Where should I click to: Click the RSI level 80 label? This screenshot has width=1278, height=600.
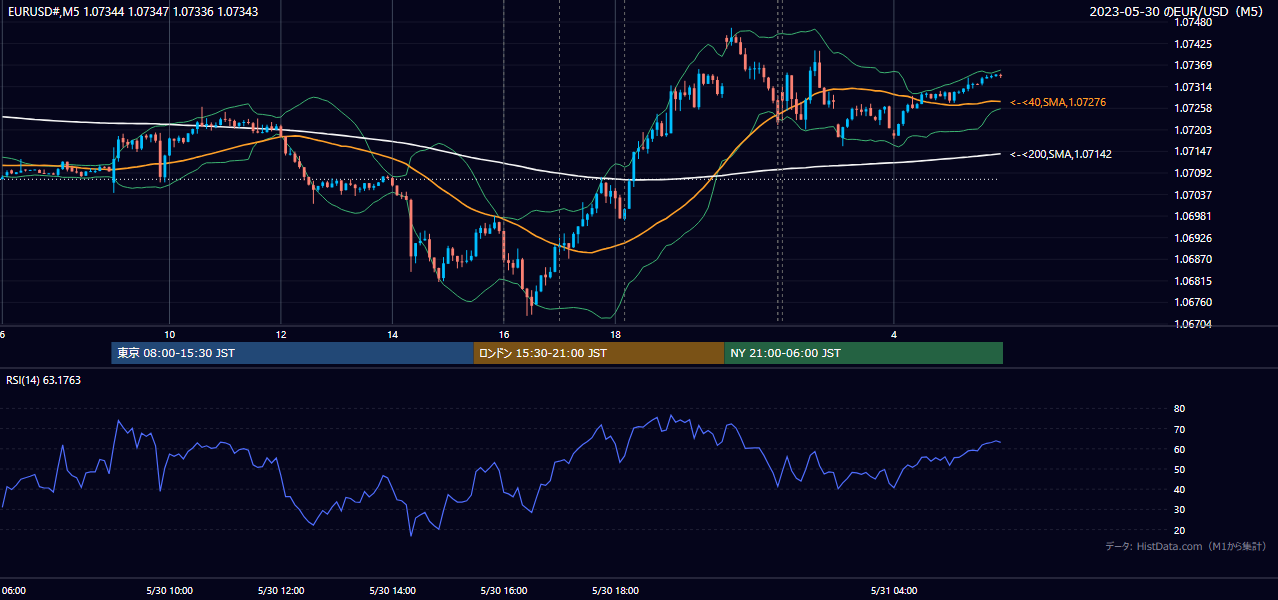[x=1179, y=409]
